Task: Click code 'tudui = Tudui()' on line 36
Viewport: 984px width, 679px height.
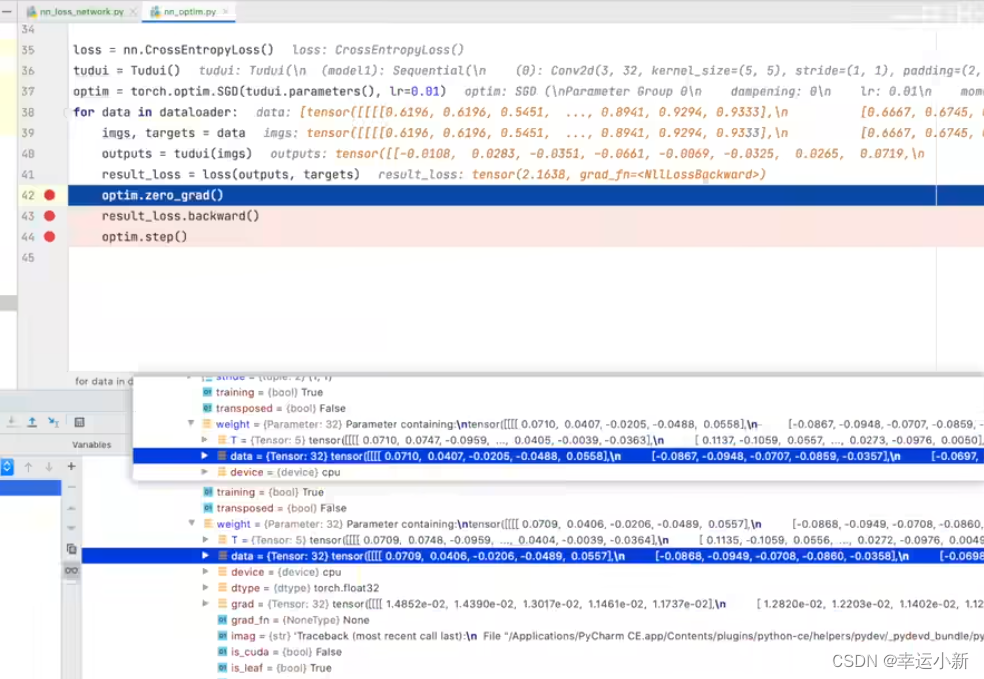Action: pyautogui.click(x=126, y=70)
